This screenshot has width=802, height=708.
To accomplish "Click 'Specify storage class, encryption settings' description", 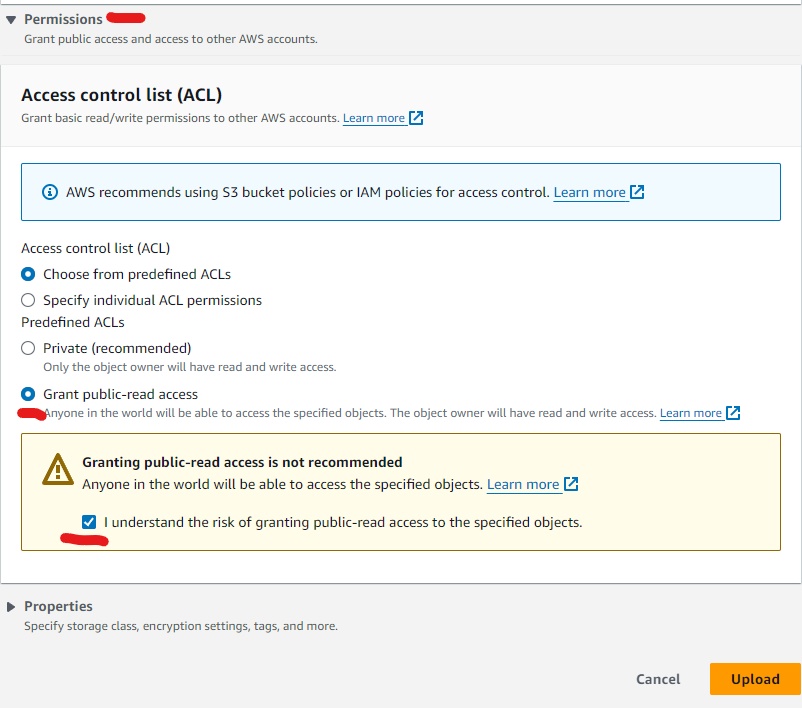I will (x=181, y=626).
